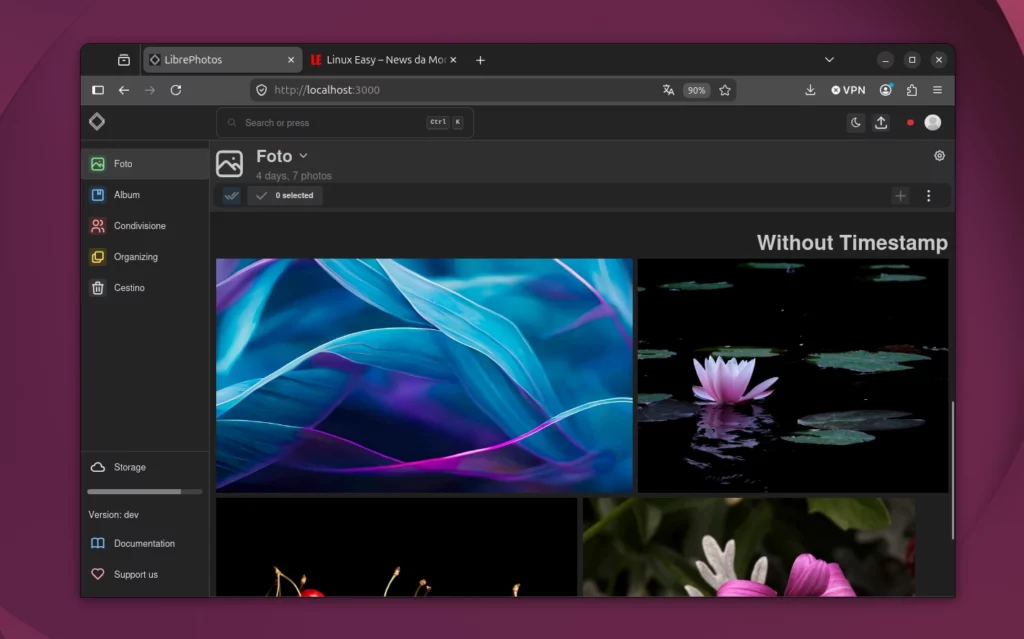Viewport: 1024px width, 639px height.
Task: Open the browser downloads icon
Action: (x=810, y=90)
